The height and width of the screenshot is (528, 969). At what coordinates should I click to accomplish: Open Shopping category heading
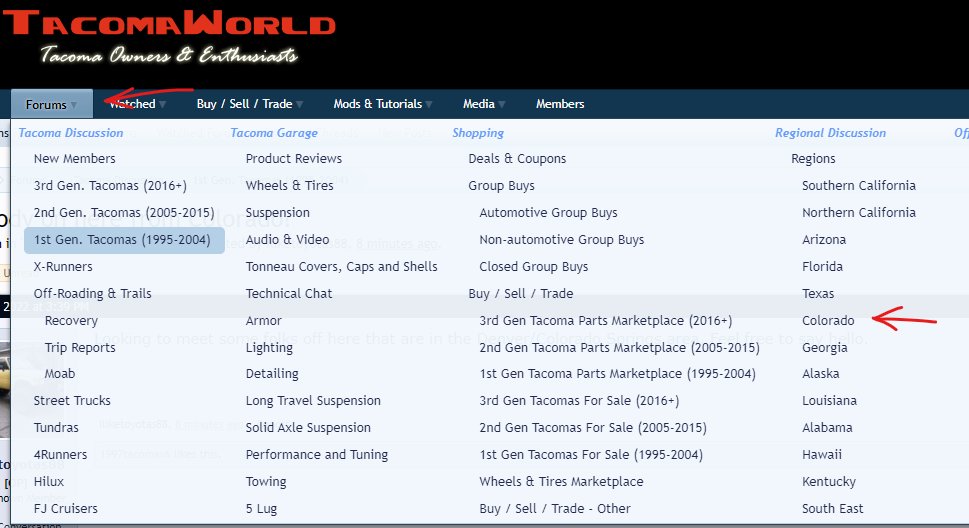478,133
